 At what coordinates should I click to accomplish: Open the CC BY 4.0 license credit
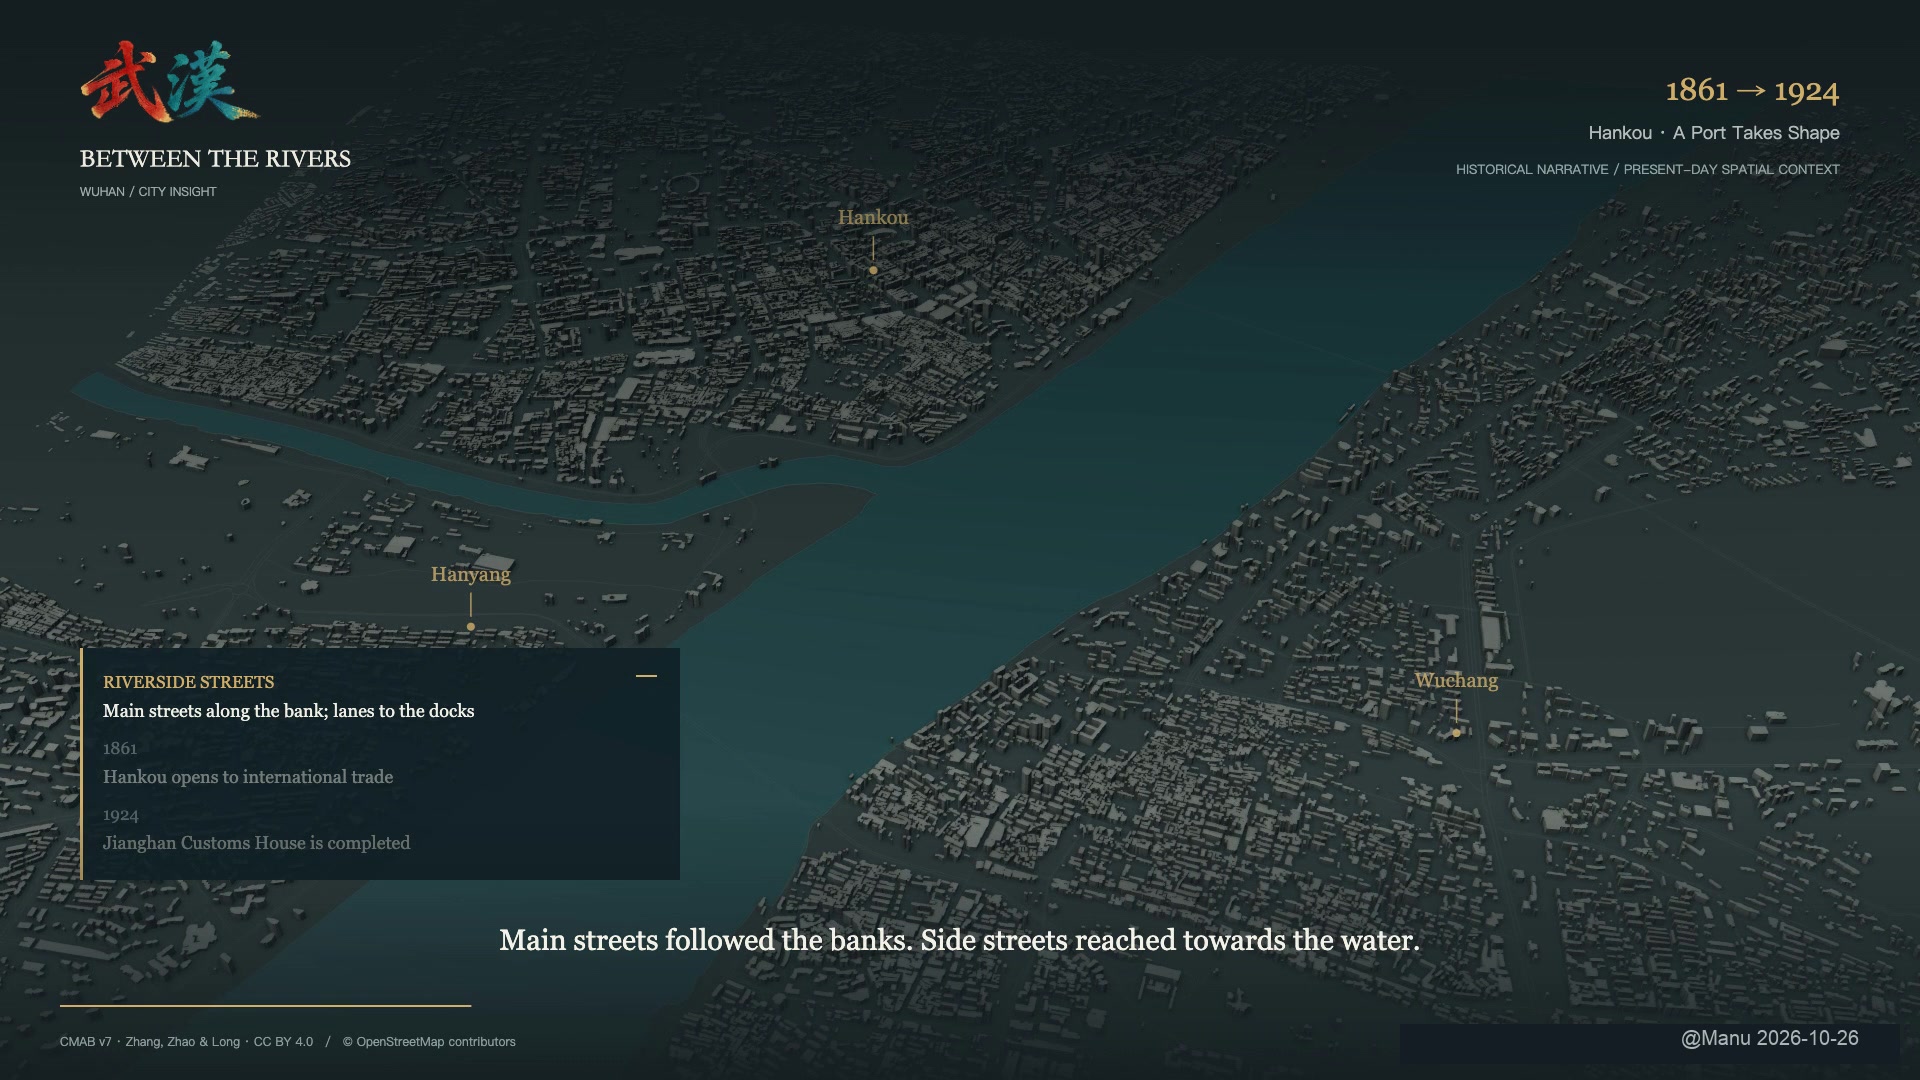[x=283, y=1042]
